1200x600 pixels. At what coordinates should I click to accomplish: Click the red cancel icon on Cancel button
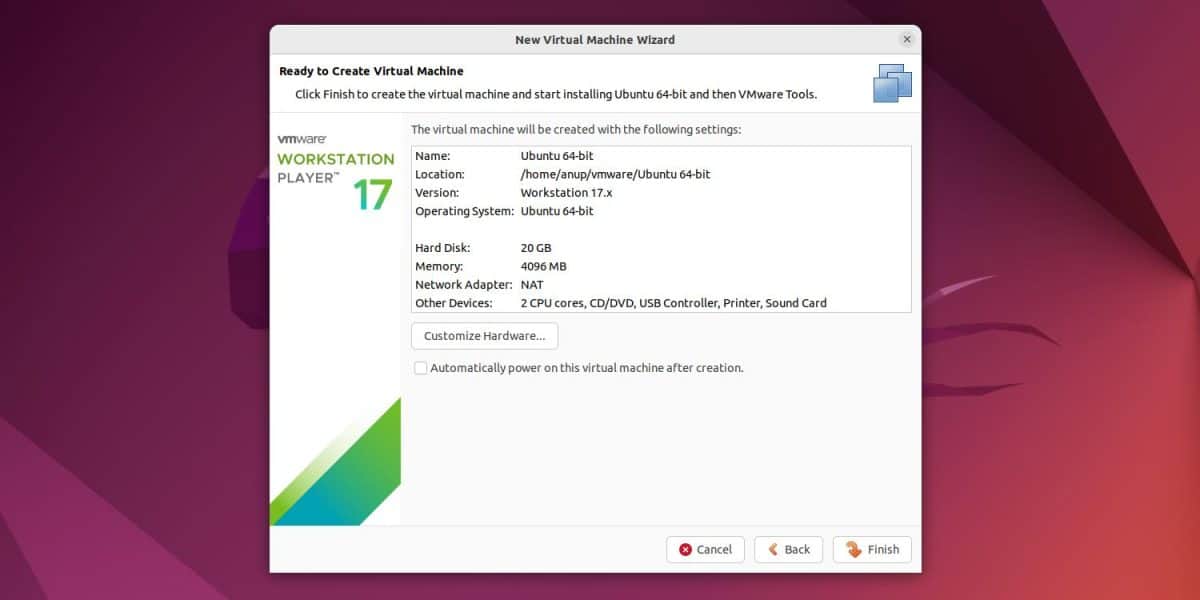[x=686, y=549]
